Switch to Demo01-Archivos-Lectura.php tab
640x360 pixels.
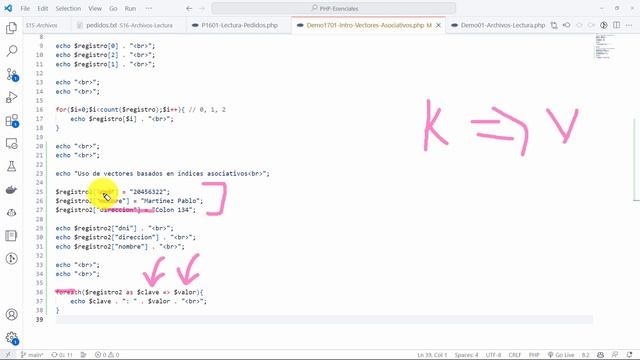[x=498, y=25]
